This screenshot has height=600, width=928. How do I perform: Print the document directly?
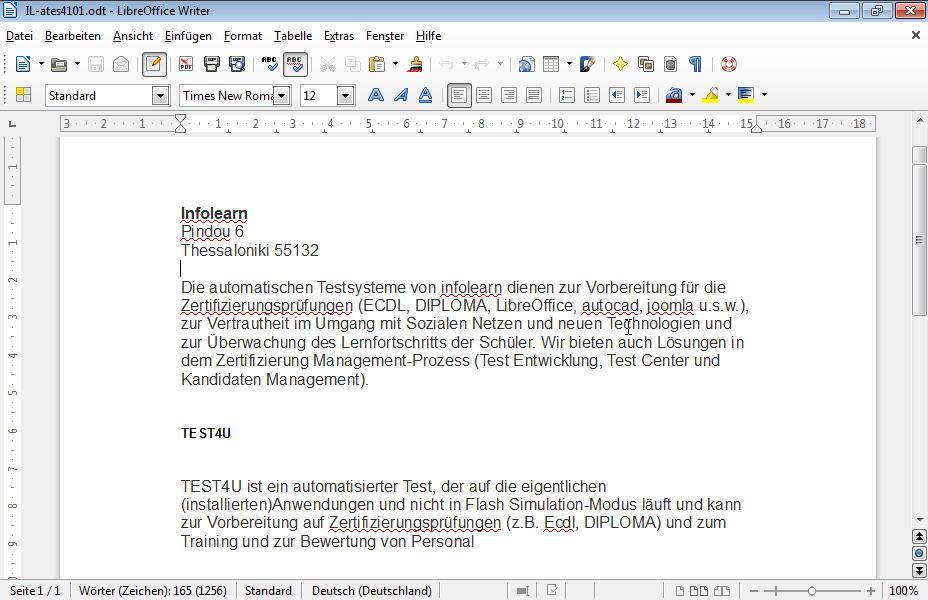pos(211,64)
